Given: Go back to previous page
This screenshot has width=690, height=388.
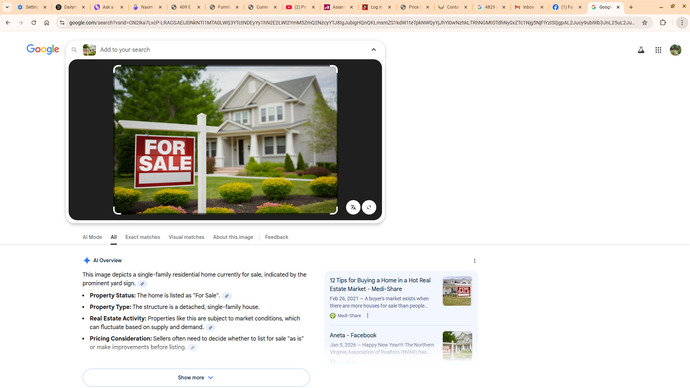Looking at the screenshot, I should coord(8,22).
